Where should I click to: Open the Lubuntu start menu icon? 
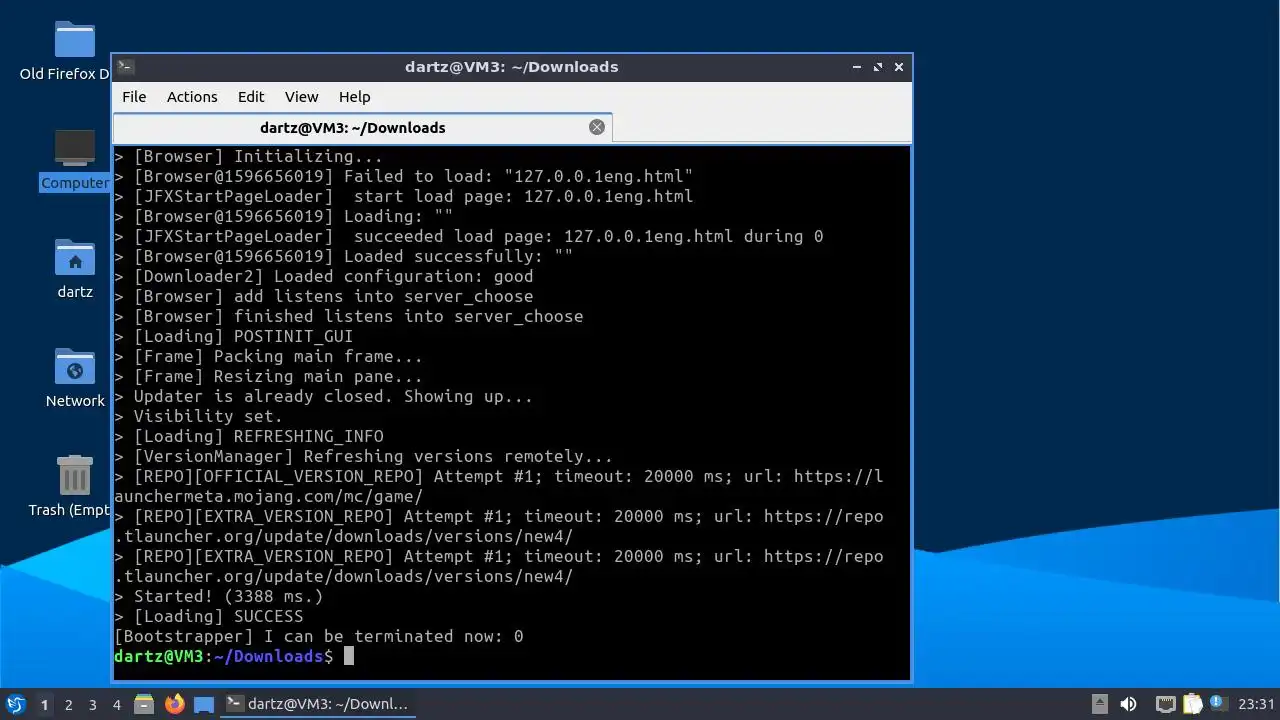click(x=15, y=704)
